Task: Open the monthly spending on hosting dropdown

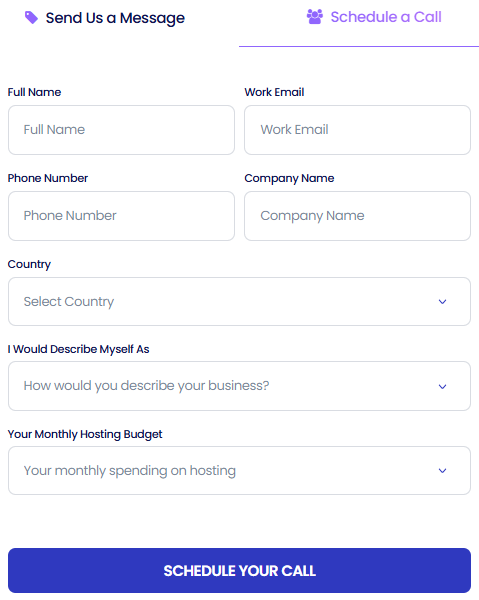Action: tap(240, 471)
